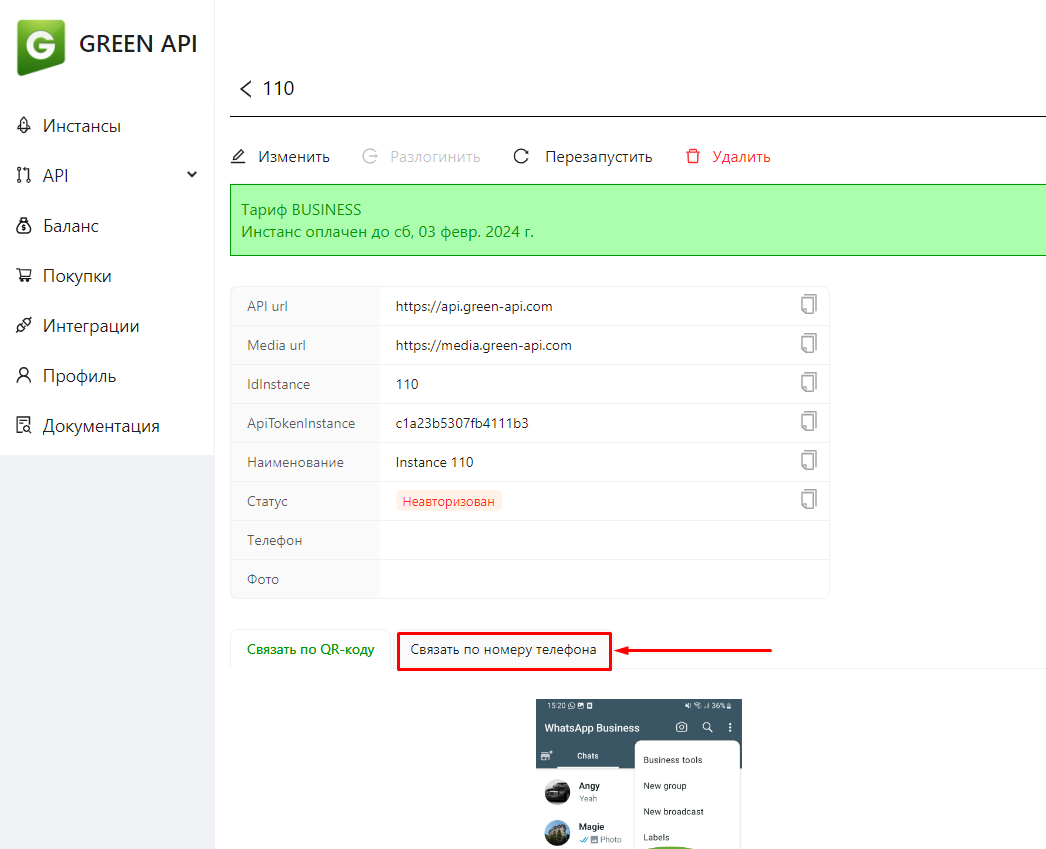This screenshot has height=849, width=1046.
Task: Copy the API url value
Action: [x=808, y=305]
